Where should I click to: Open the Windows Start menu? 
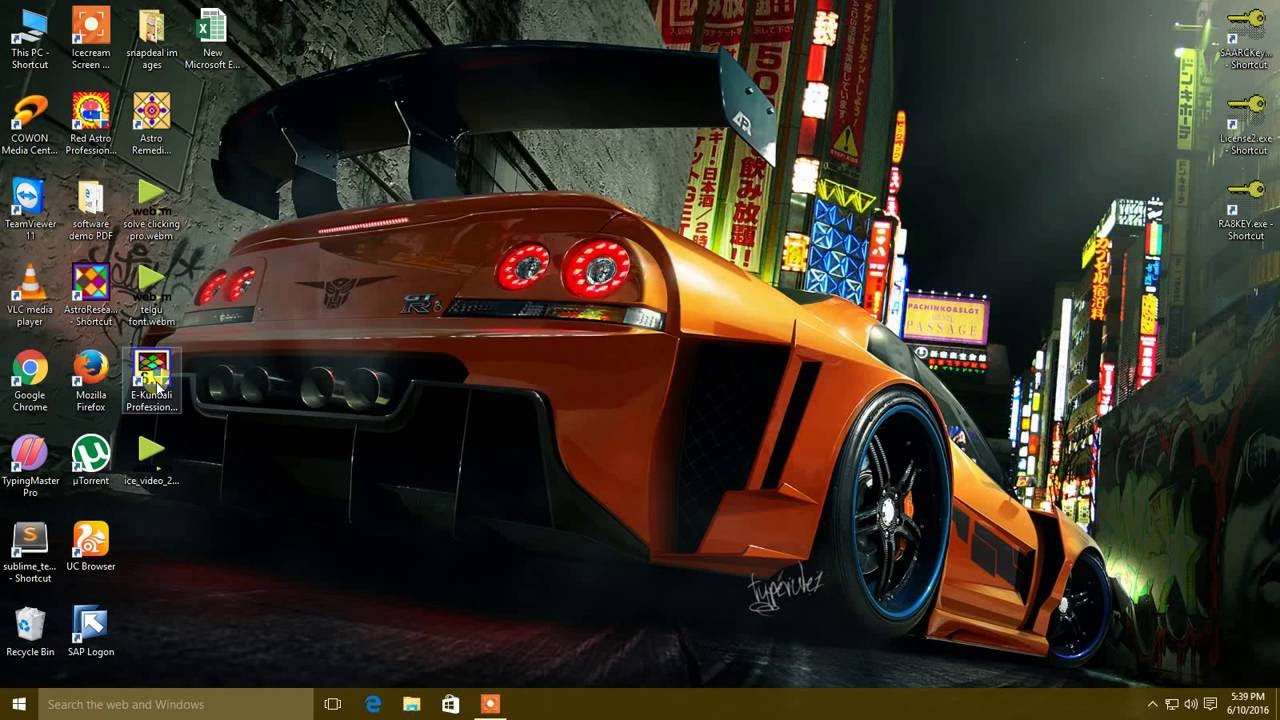pos(19,704)
